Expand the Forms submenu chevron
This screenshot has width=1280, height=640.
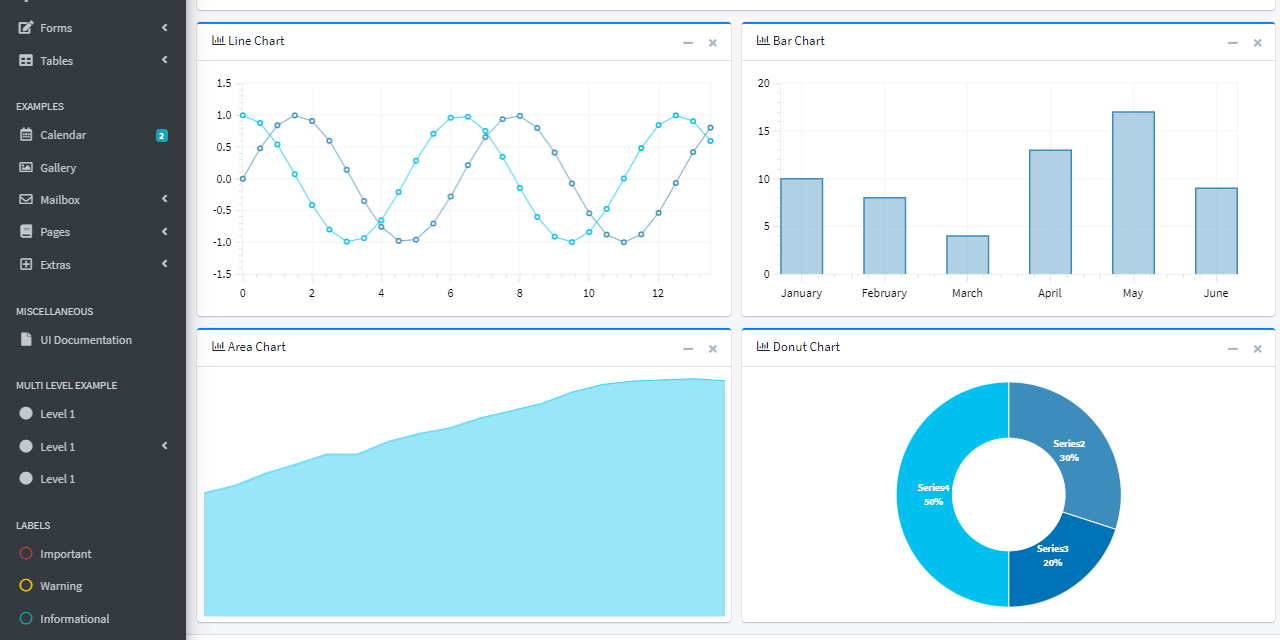point(164,27)
